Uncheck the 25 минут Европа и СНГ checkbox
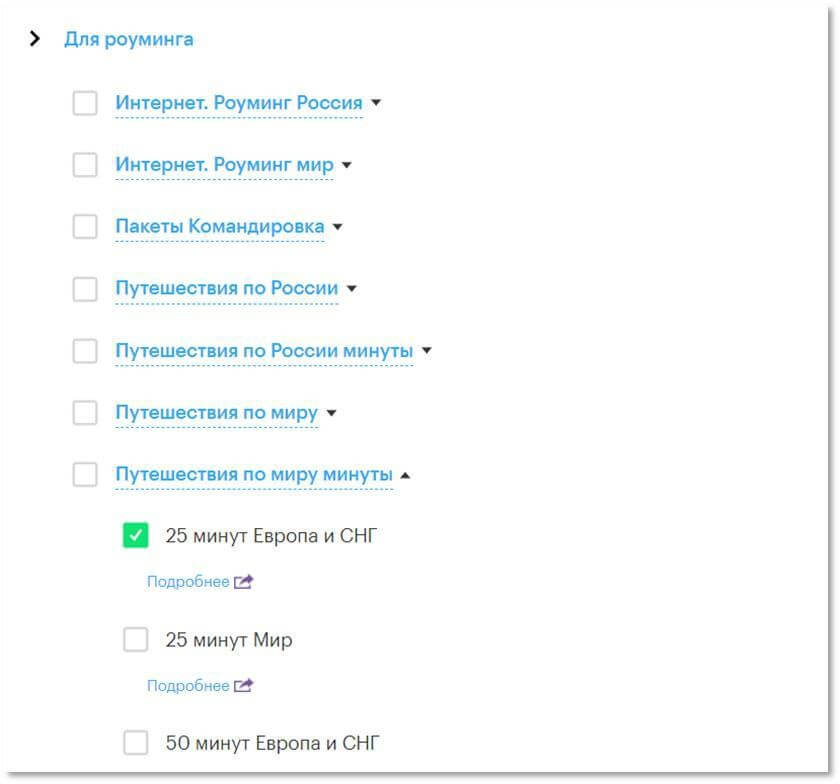Image resolution: width=840 pixels, height=784 pixels. (x=136, y=535)
